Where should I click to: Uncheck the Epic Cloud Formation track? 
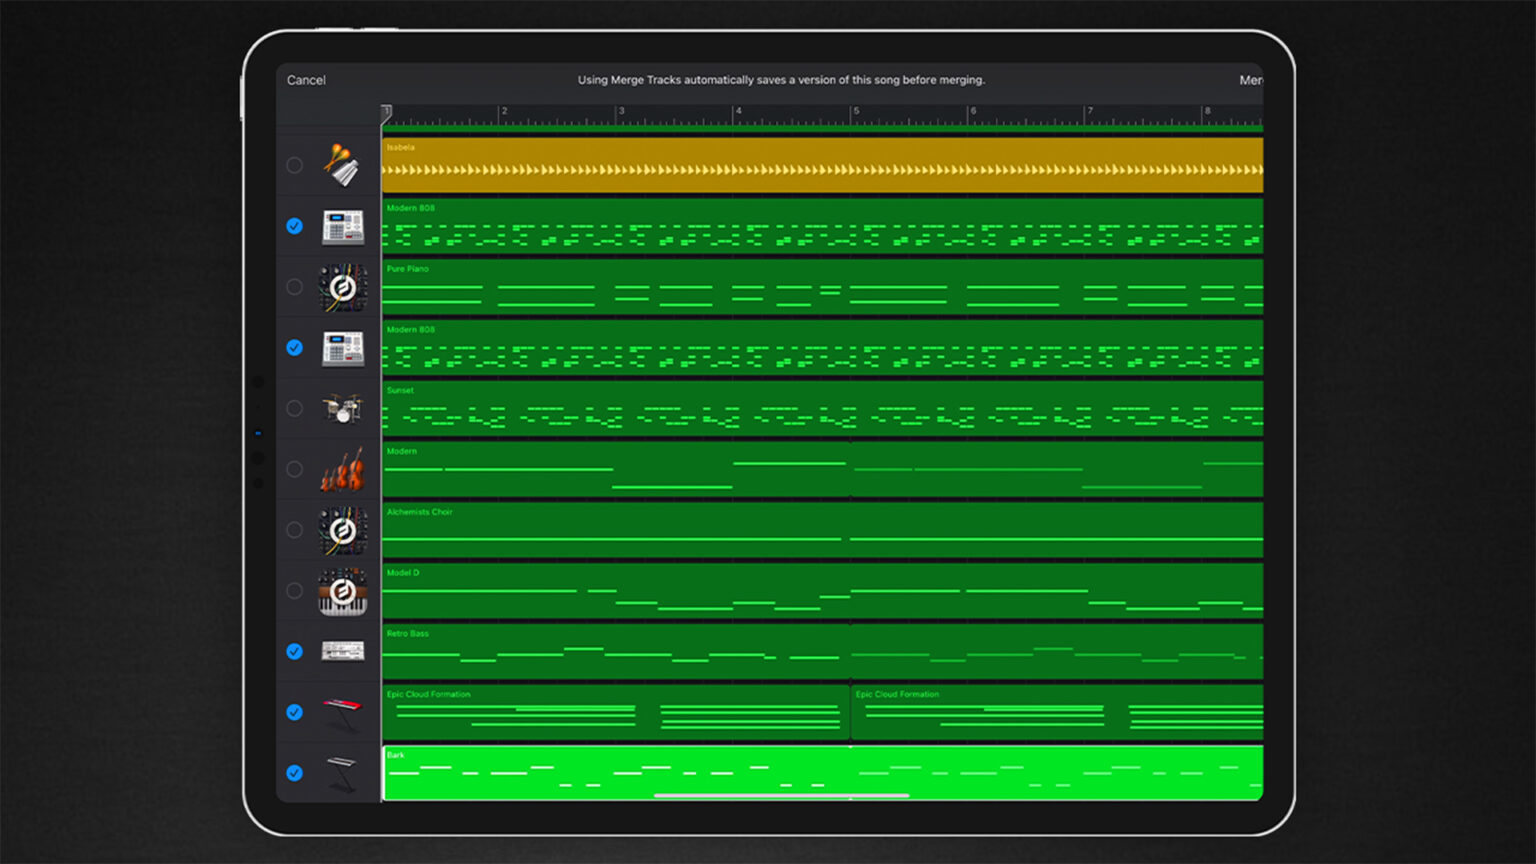tap(294, 712)
